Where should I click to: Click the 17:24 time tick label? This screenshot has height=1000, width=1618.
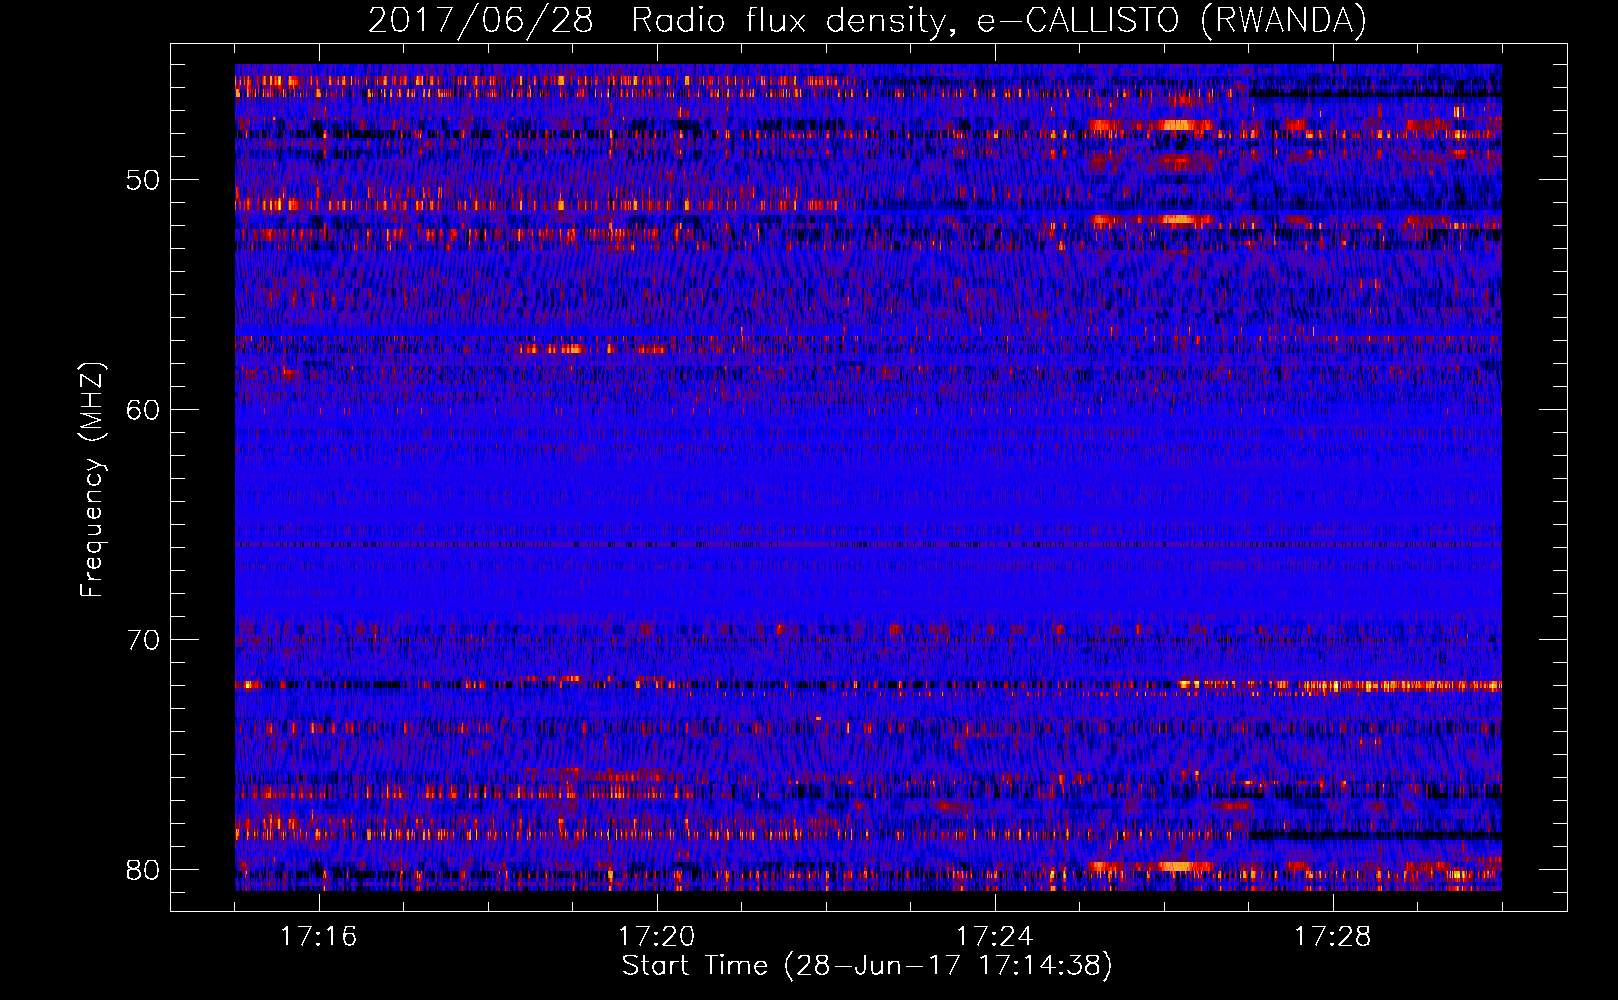click(995, 937)
